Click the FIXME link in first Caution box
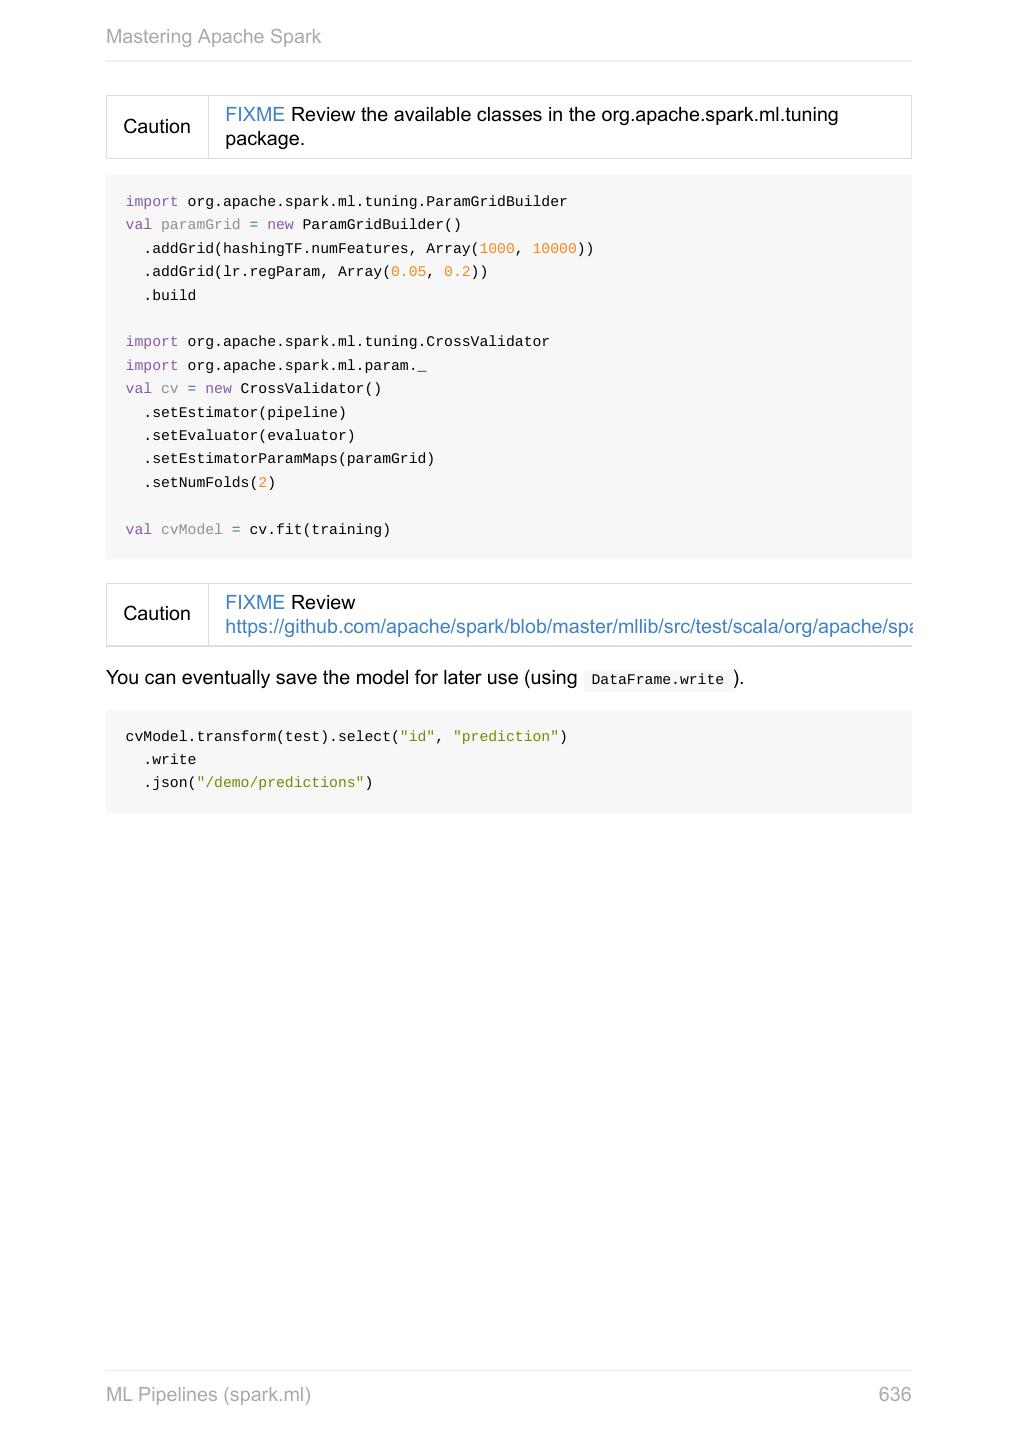 254,115
